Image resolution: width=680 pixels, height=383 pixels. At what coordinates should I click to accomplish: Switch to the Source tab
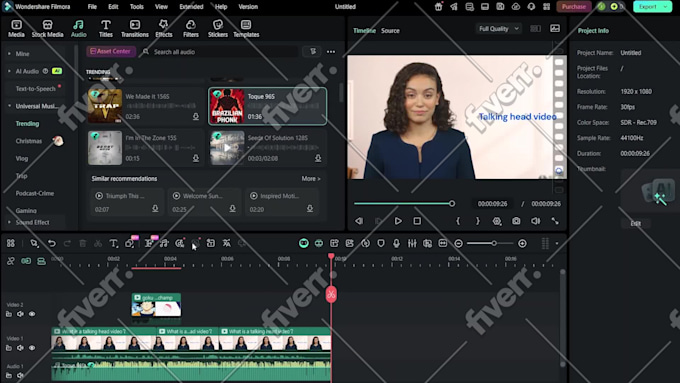390,31
